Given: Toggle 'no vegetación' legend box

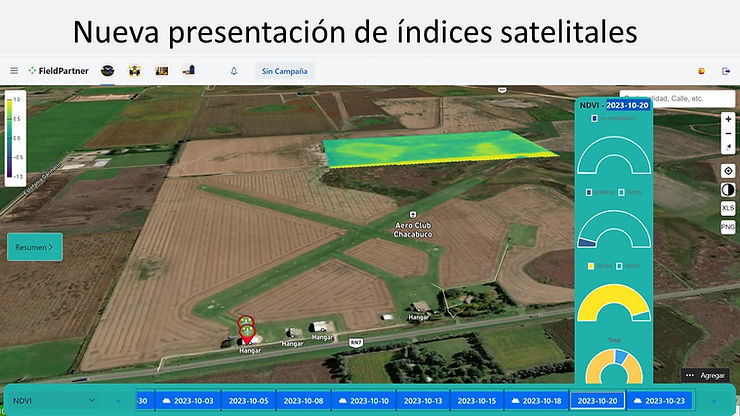Looking at the screenshot, I should tap(594, 118).
